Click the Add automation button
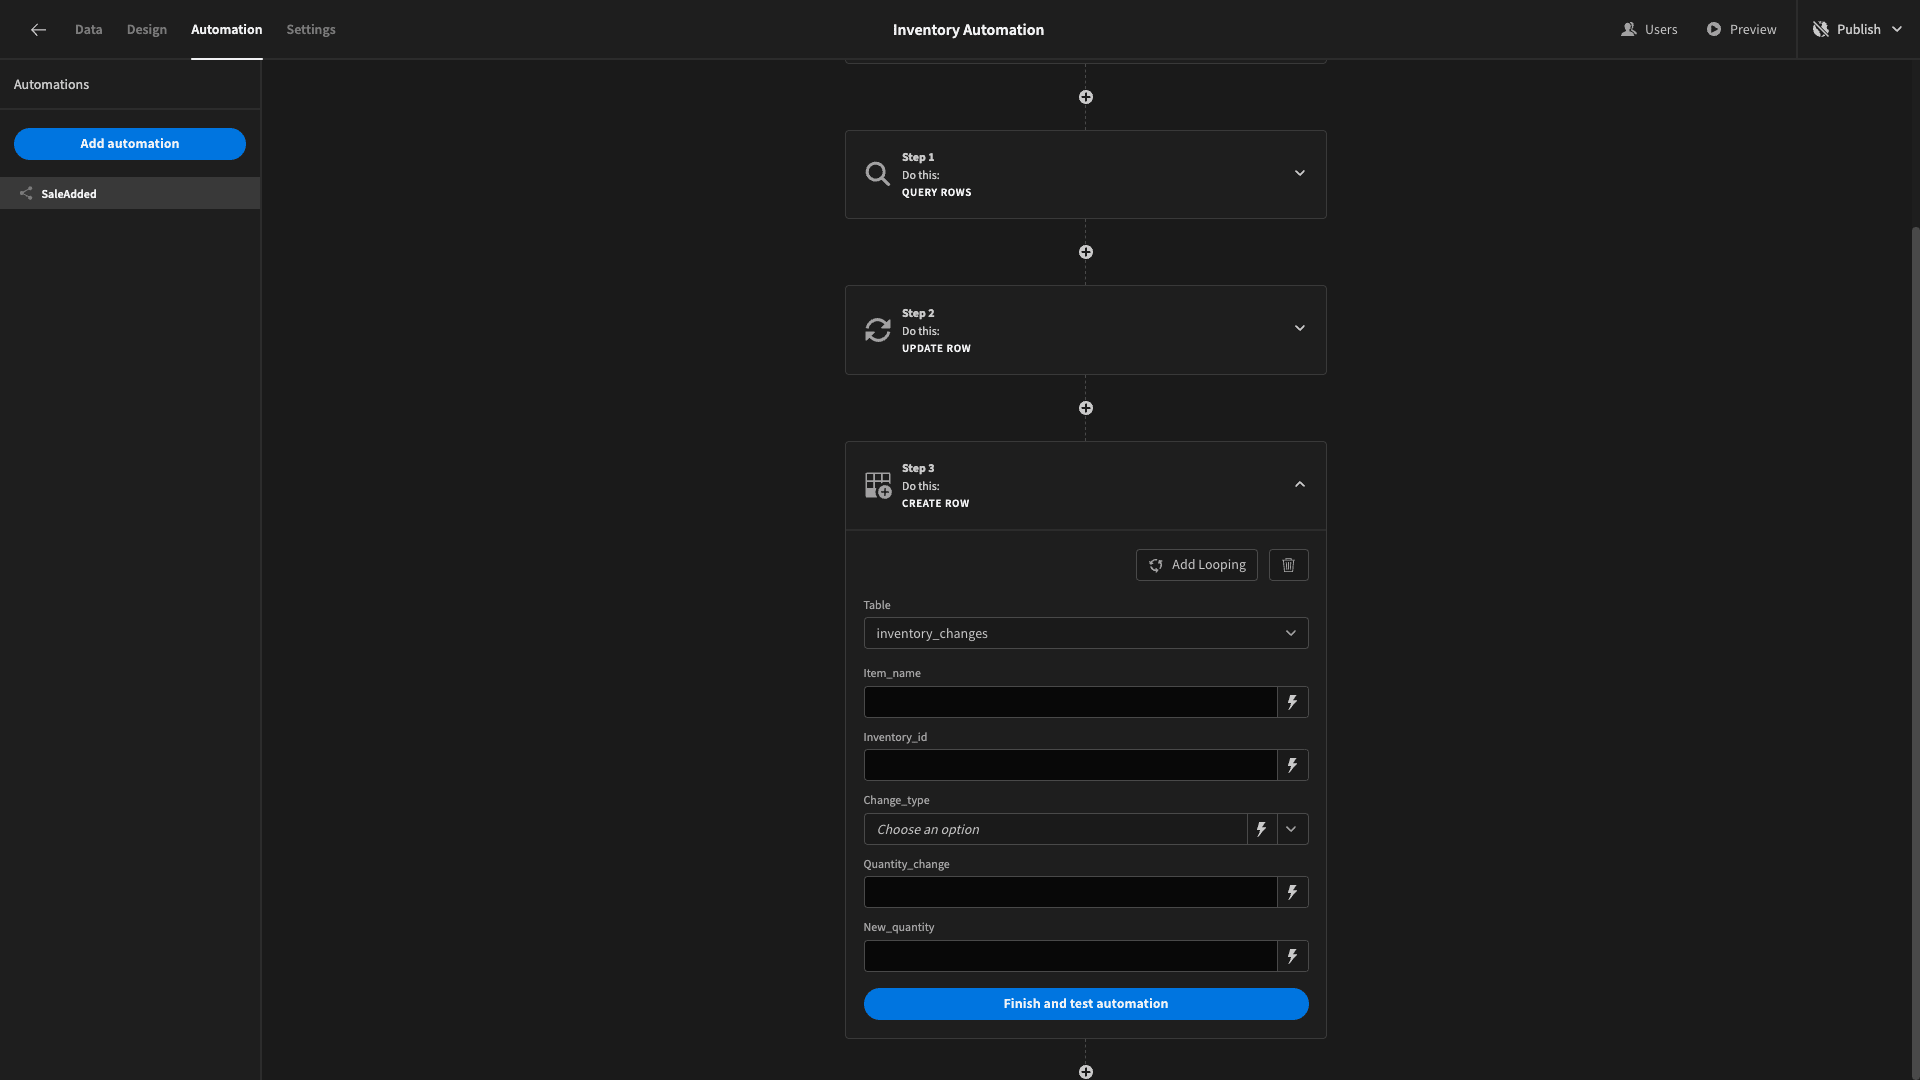Viewport: 1920px width, 1080px height. coord(130,144)
